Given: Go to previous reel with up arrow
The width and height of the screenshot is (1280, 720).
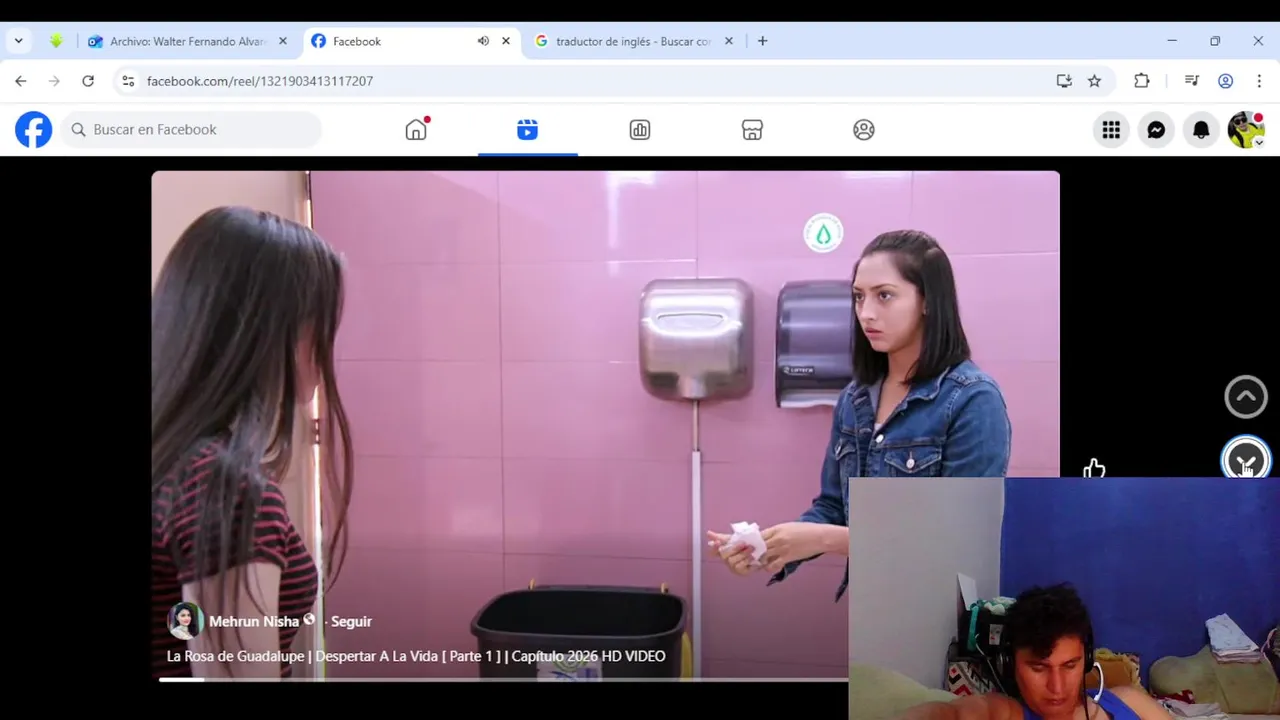Looking at the screenshot, I should tap(1246, 397).
